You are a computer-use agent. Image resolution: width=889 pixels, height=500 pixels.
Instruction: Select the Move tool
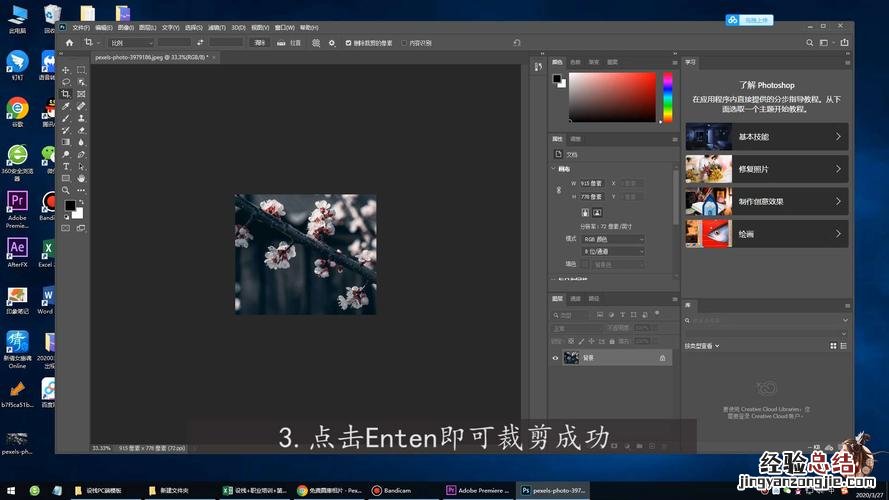coord(66,70)
